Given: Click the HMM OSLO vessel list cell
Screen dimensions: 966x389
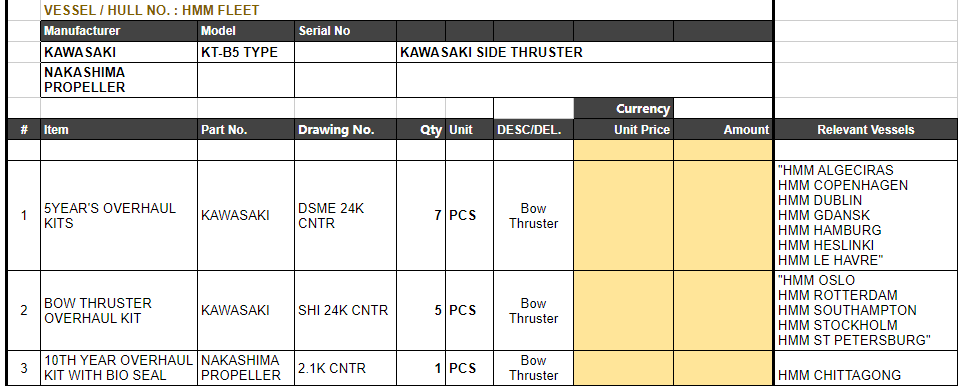Looking at the screenshot, I should point(866,311).
